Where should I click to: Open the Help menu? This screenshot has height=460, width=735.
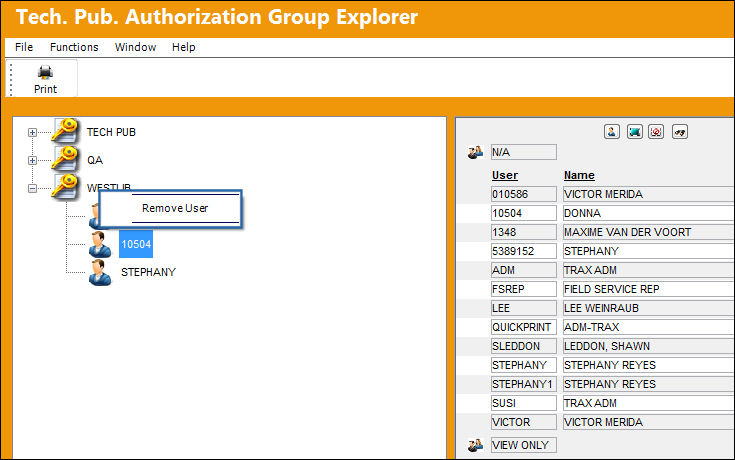coord(184,47)
